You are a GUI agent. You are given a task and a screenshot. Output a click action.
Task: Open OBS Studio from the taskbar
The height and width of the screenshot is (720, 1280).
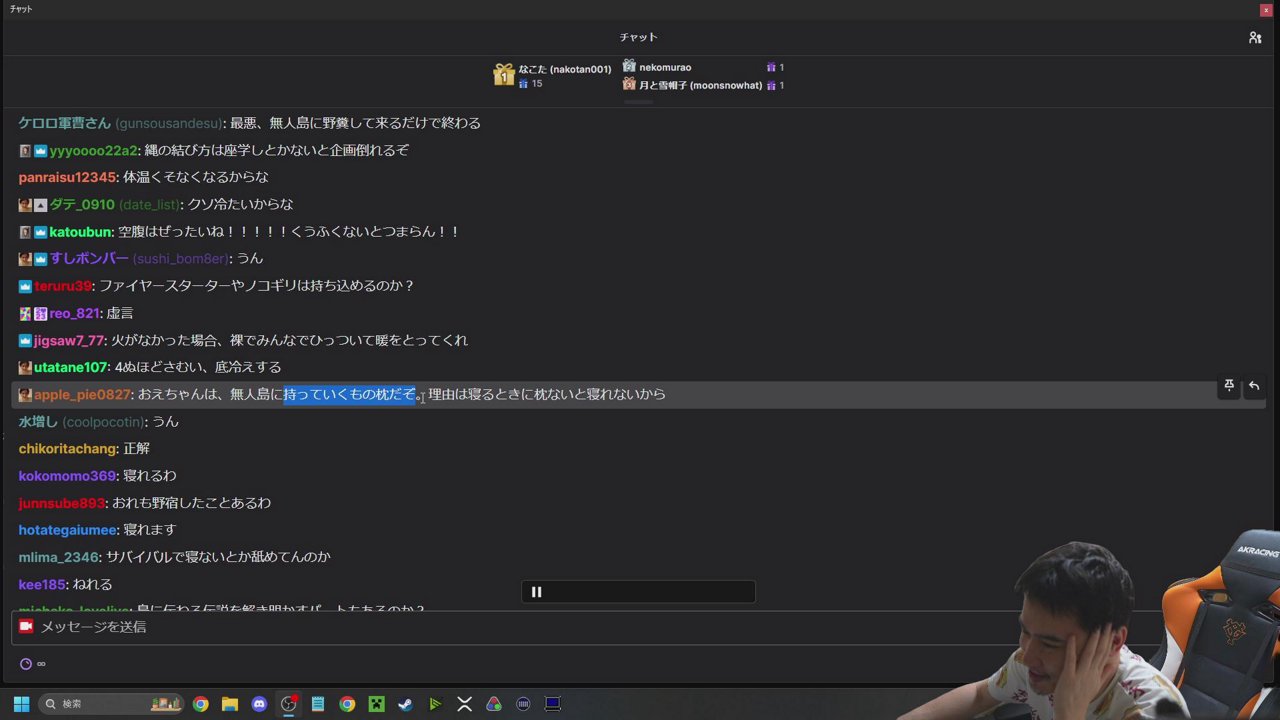pyautogui.click(x=288, y=704)
